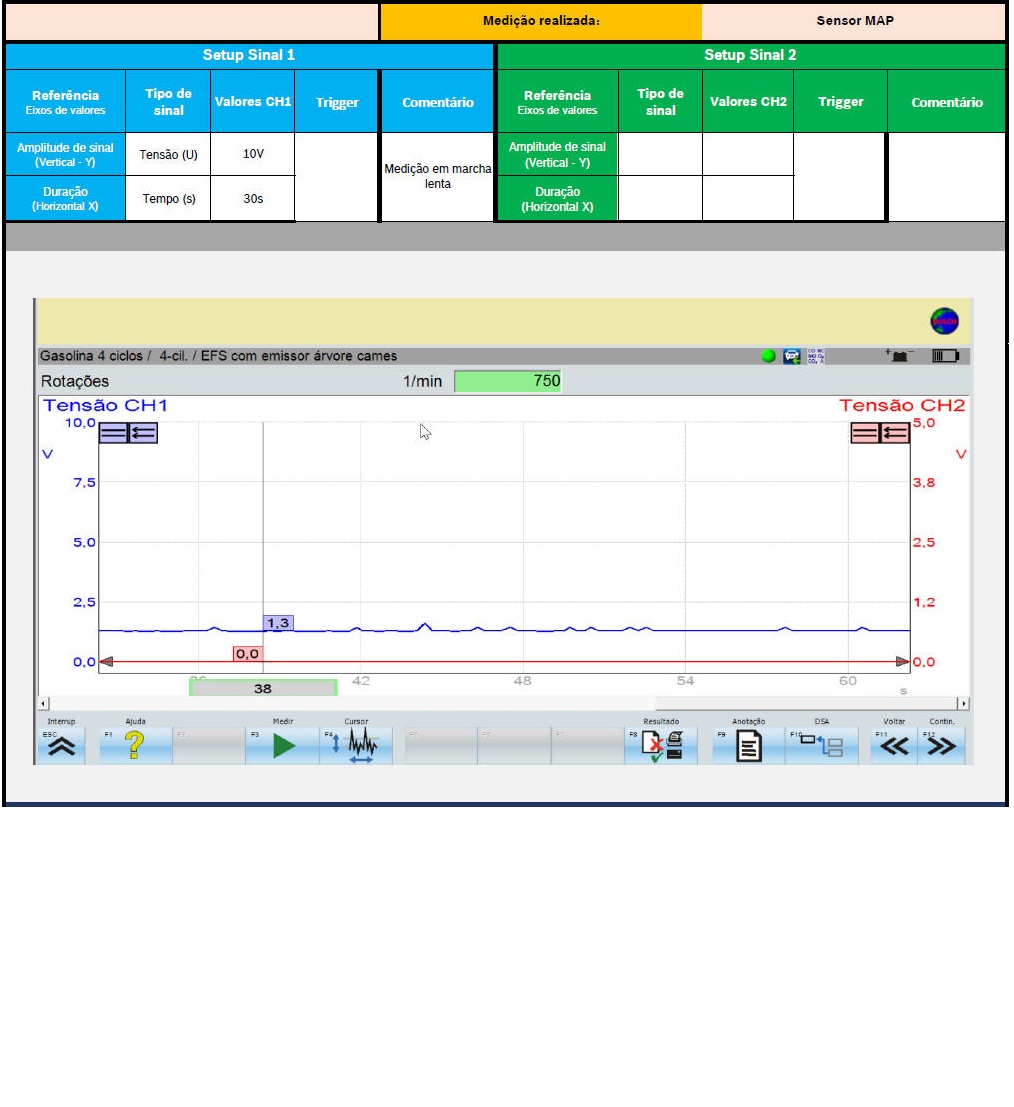1014x1107 pixels.
Task: Click the Rotações 750 value field
Action: click(508, 381)
